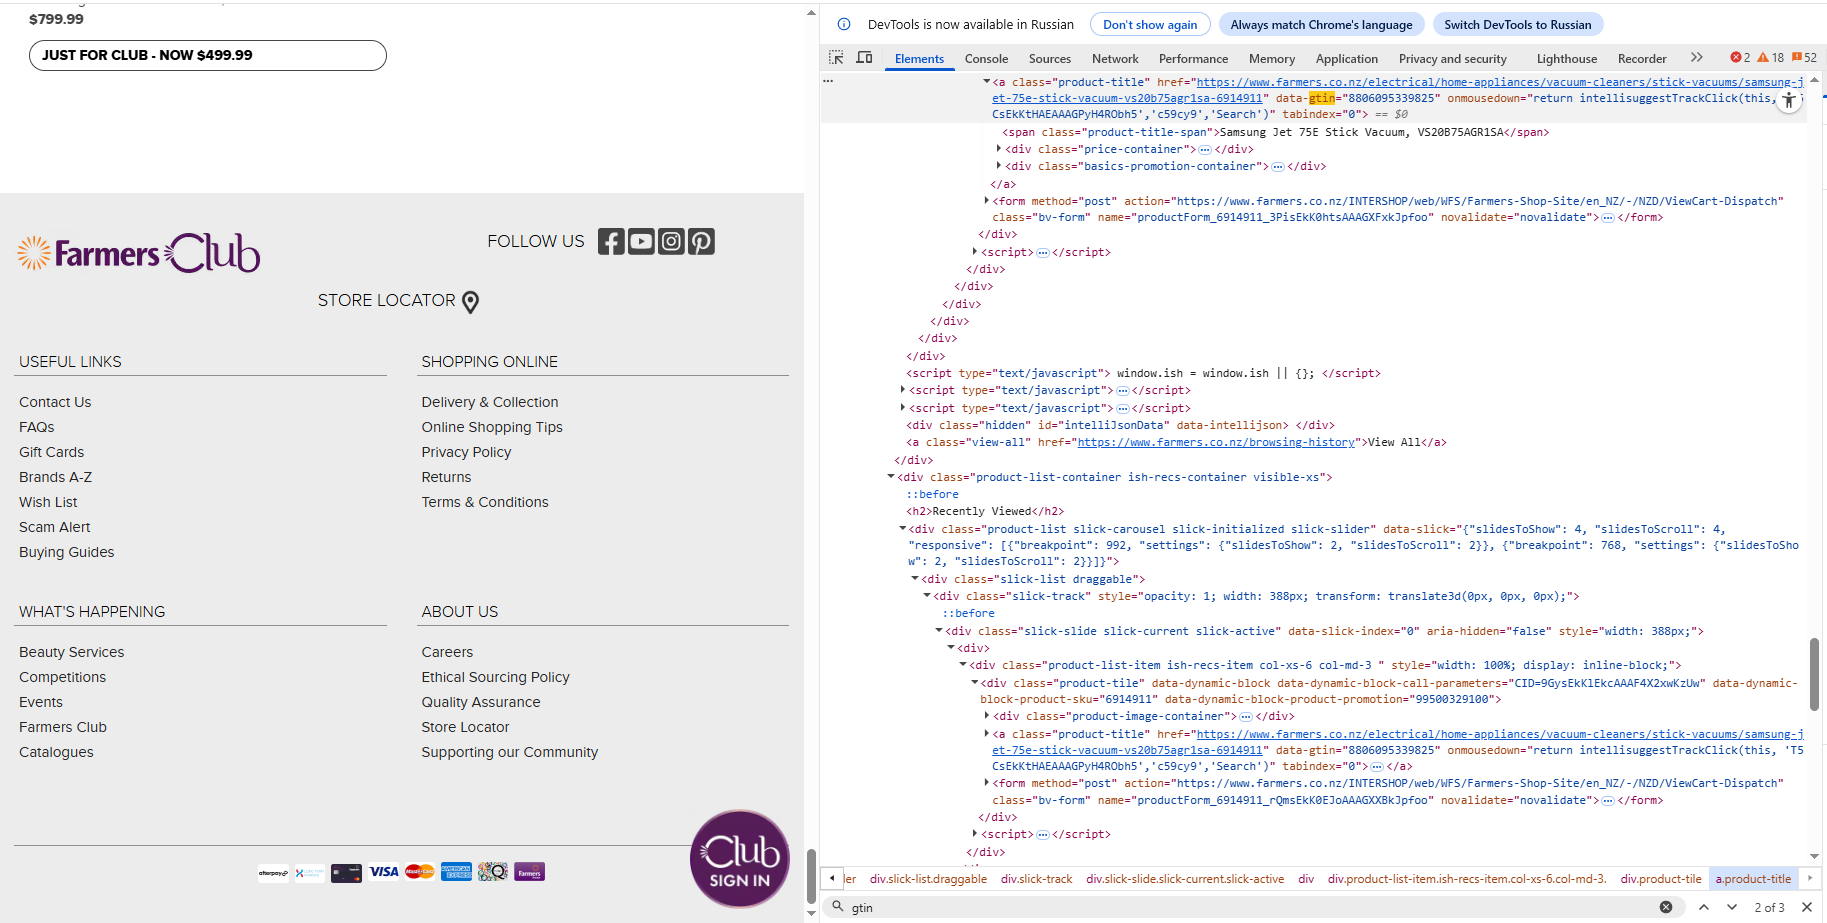The height and width of the screenshot is (923, 1827).
Task: Click the warnings count triangle icon
Action: (x=1764, y=58)
